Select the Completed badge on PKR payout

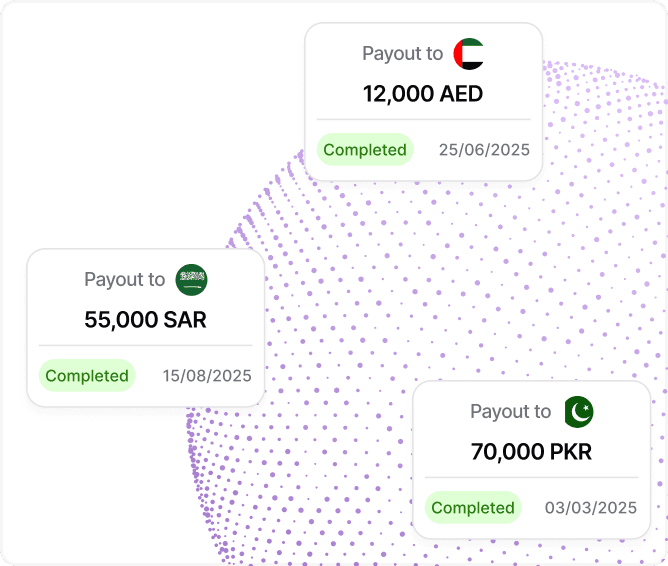pos(473,508)
